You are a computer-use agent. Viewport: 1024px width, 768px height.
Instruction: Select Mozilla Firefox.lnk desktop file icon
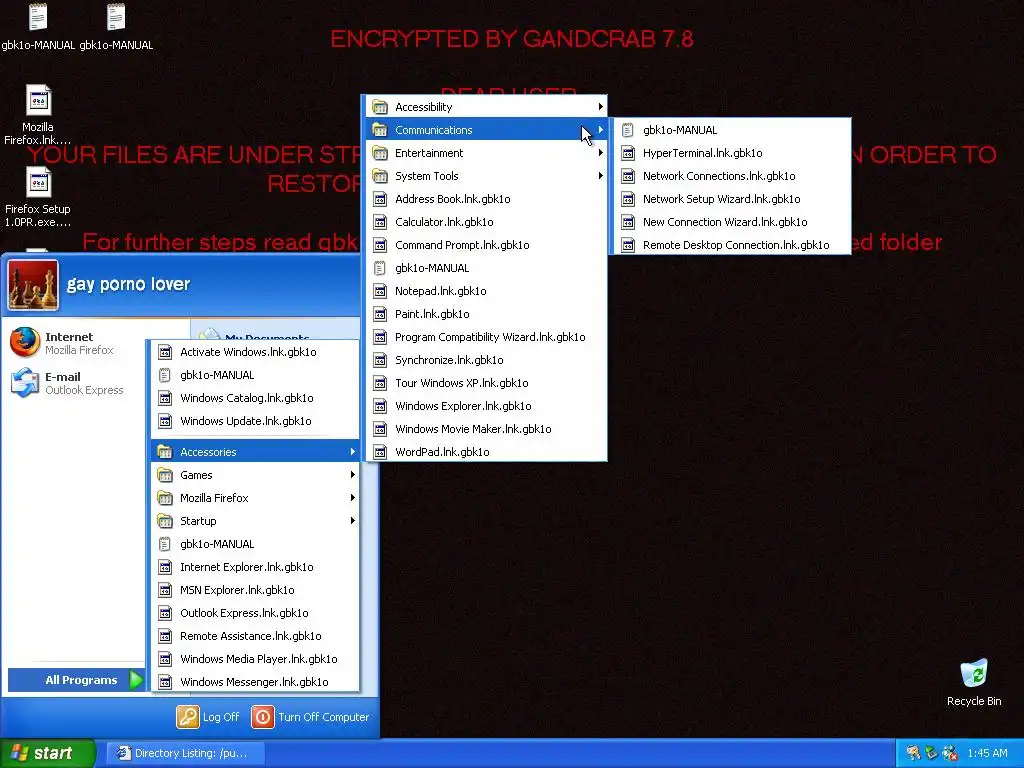point(38,115)
